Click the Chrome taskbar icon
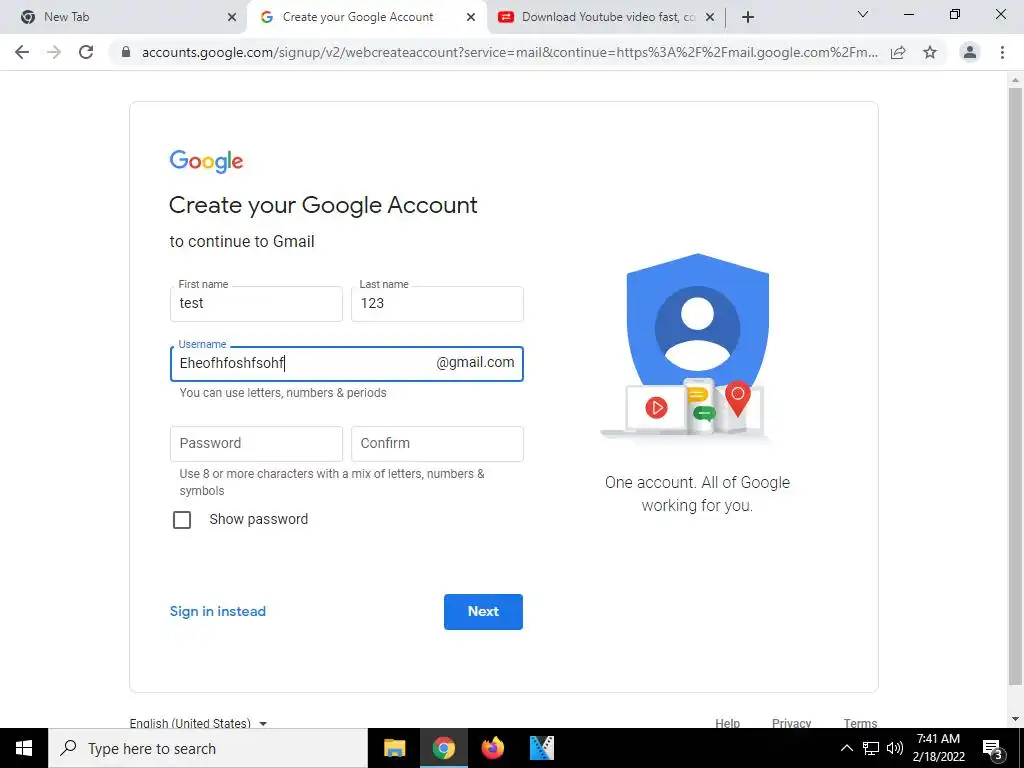1024x768 pixels. coord(443,748)
